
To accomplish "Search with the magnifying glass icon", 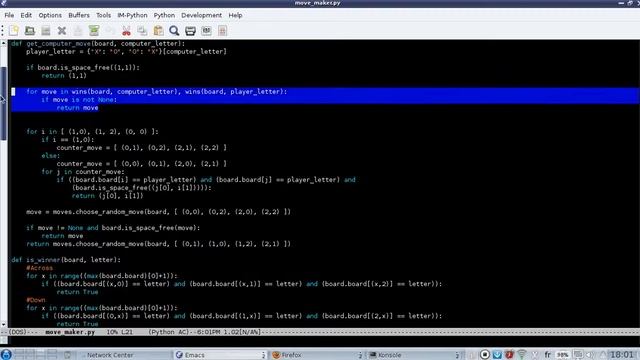I will pos(174,31).
